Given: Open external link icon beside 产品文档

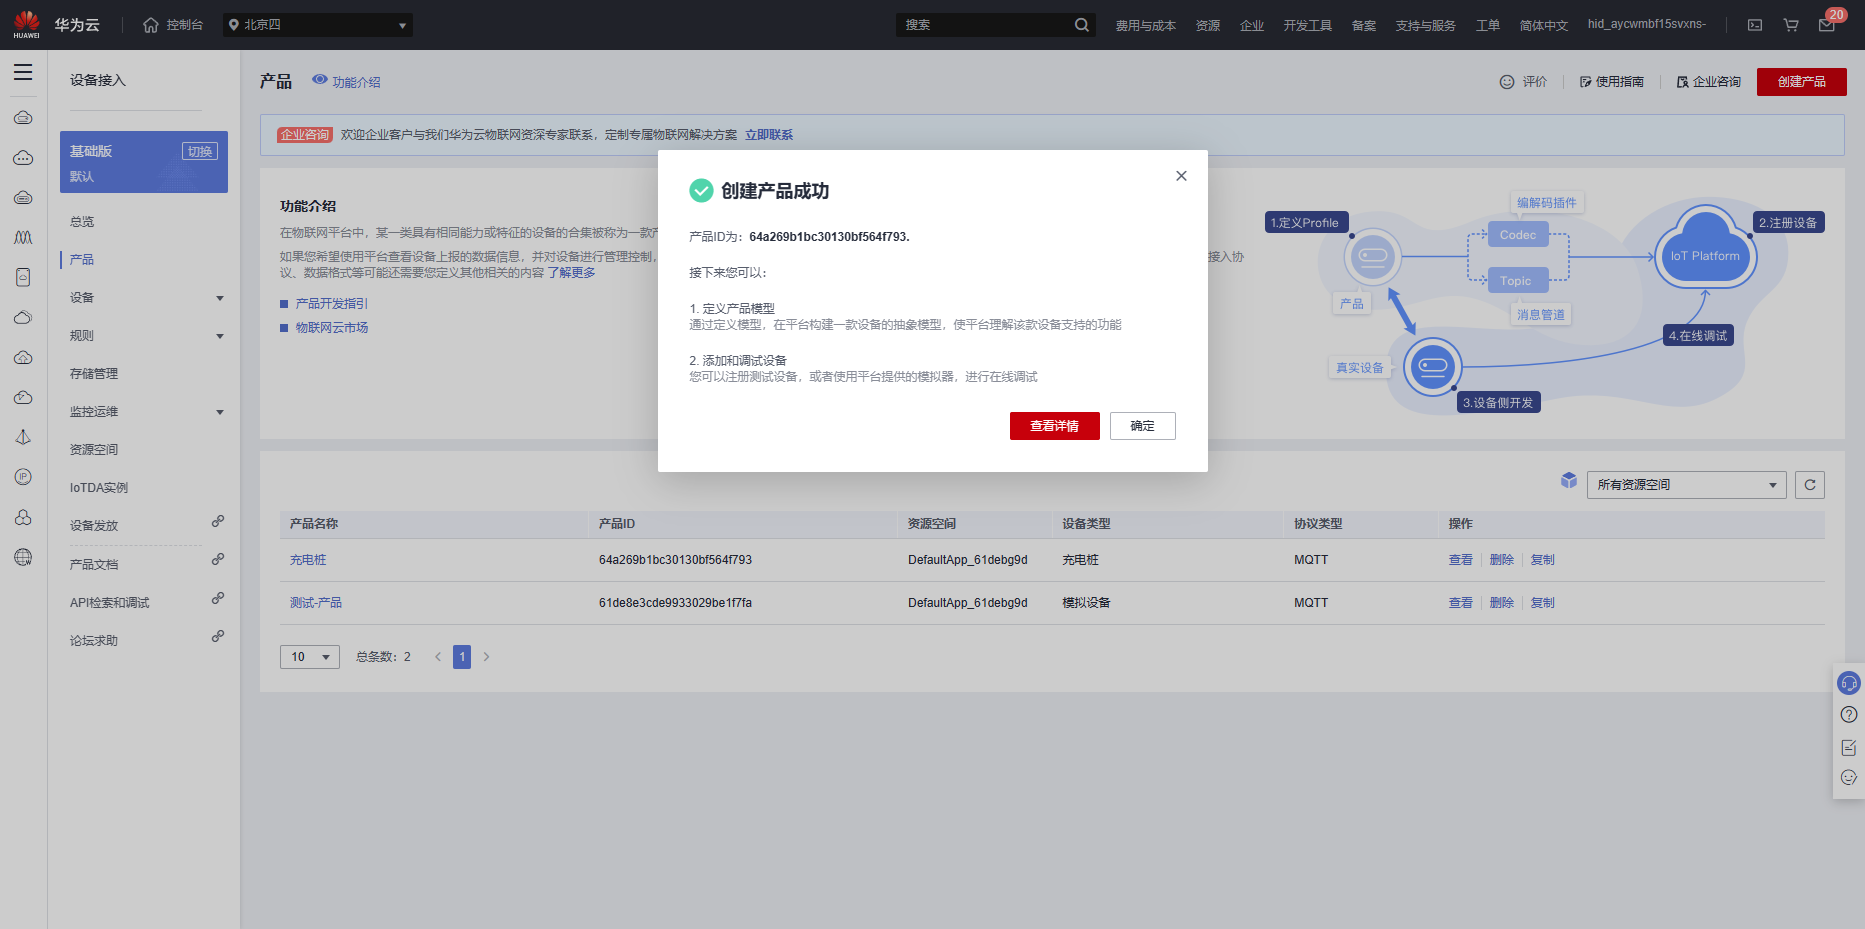Looking at the screenshot, I should coord(218,560).
